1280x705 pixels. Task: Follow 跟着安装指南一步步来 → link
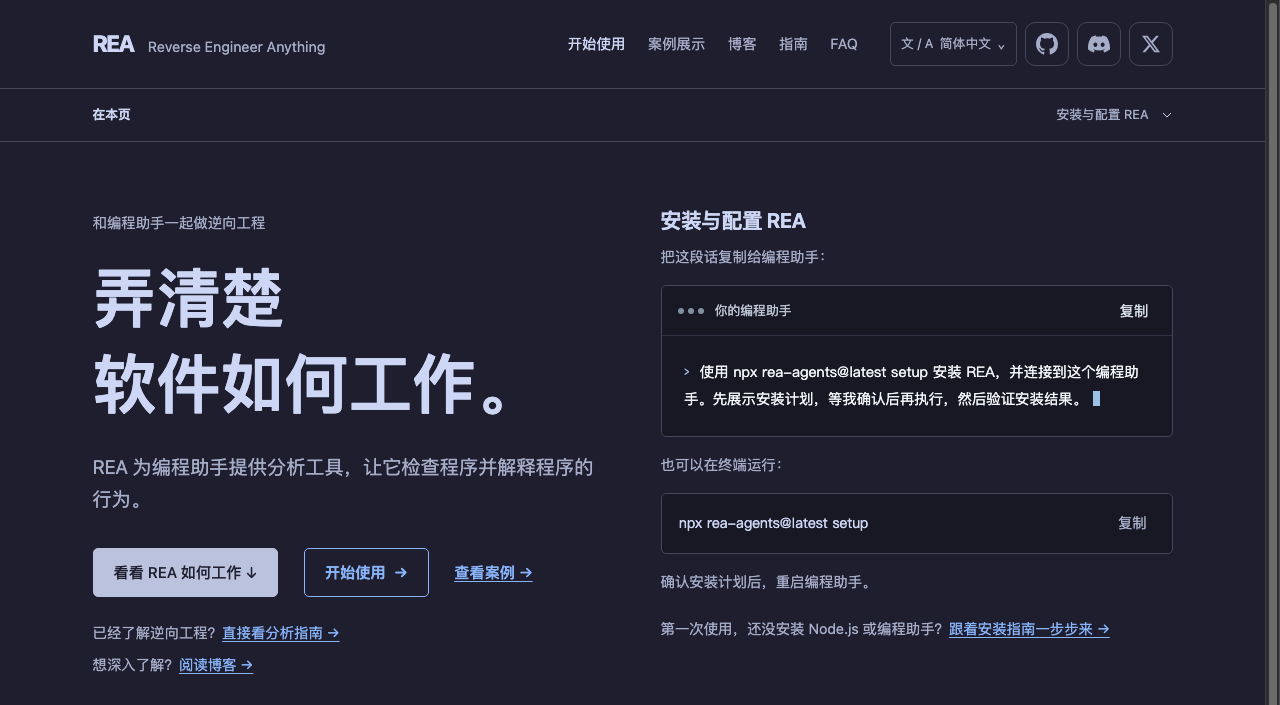click(x=1029, y=629)
